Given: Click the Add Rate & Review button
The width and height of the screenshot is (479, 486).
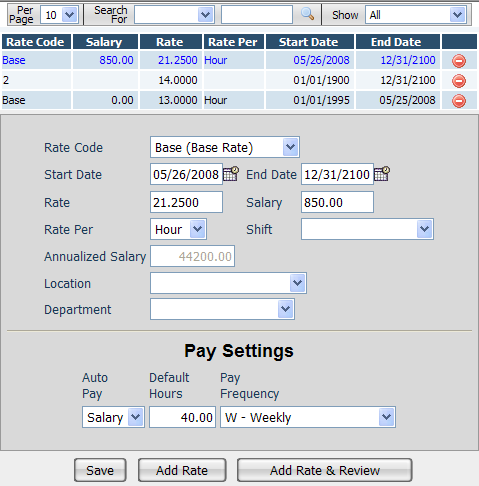Looking at the screenshot, I should pos(325,470).
